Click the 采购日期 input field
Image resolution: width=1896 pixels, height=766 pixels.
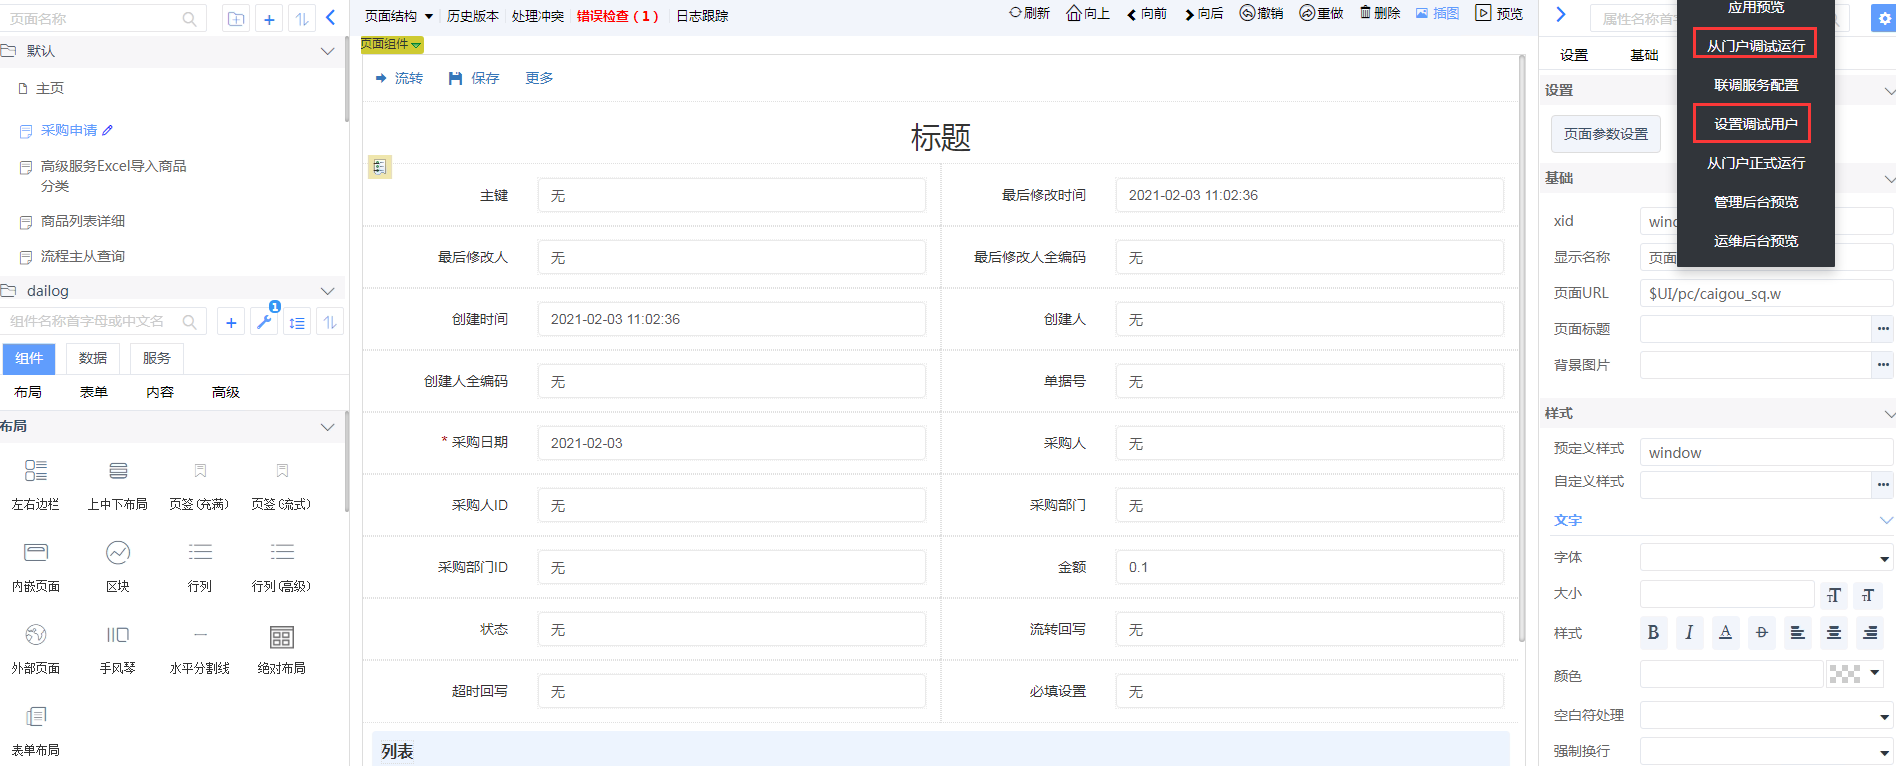click(731, 443)
